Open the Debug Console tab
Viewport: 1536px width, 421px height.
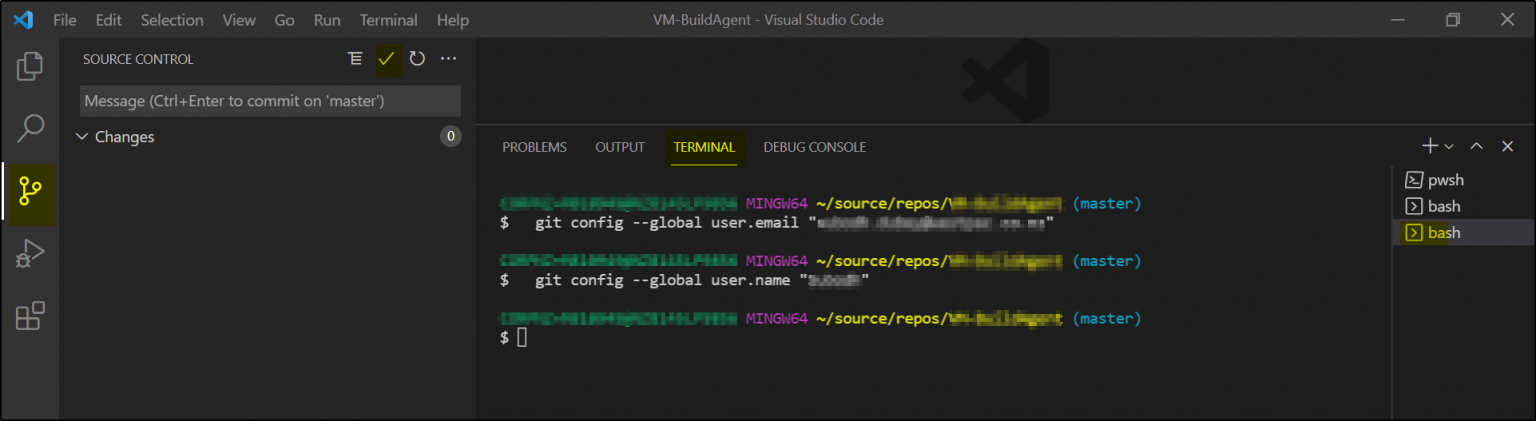click(814, 147)
